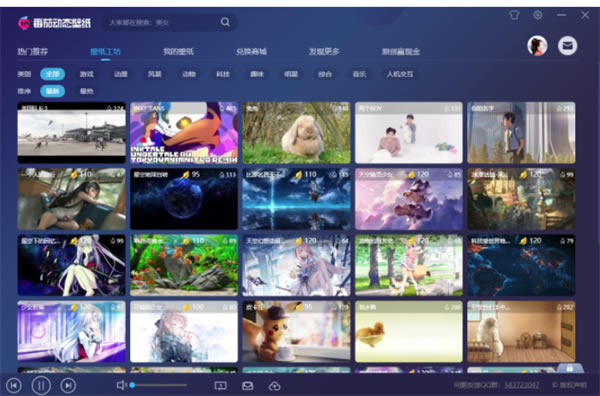
Task: Select the 风景 category filter
Action: click(x=155, y=74)
